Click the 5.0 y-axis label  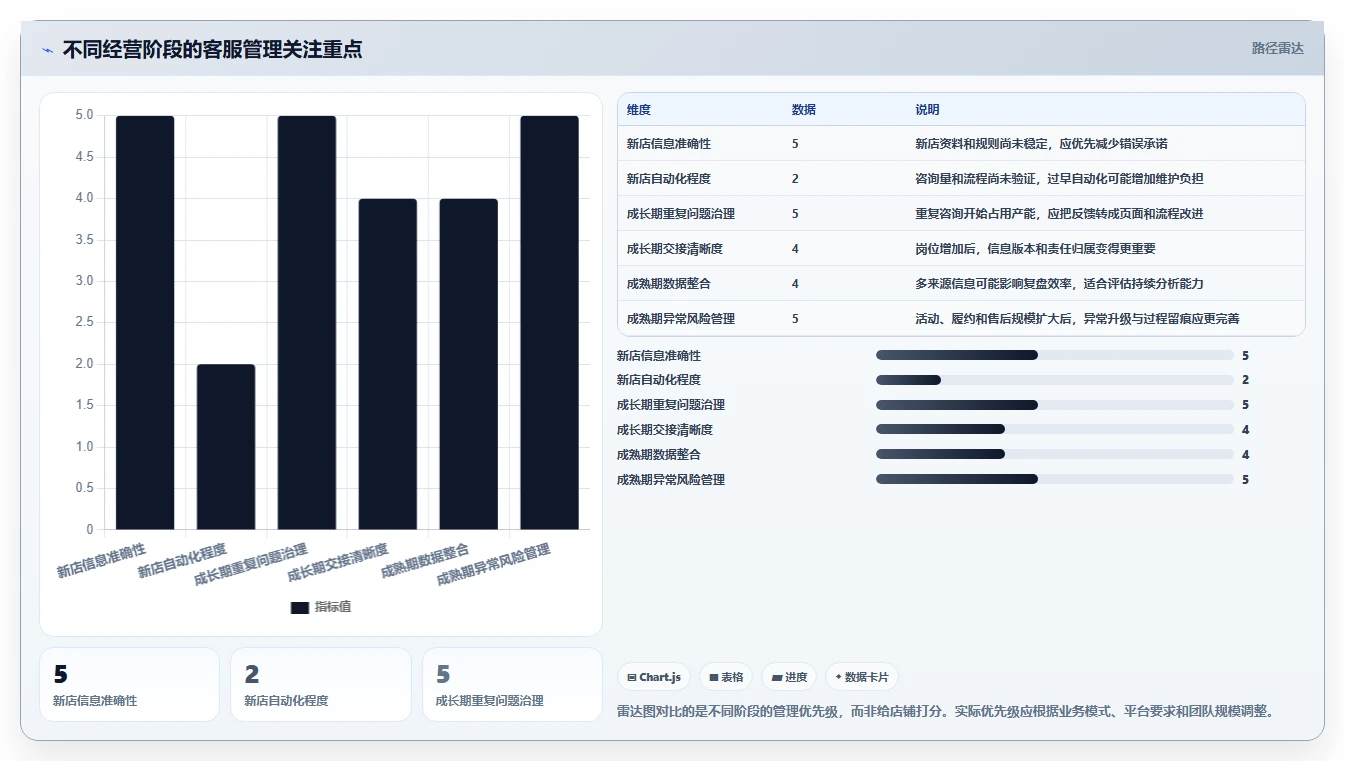[84, 116]
